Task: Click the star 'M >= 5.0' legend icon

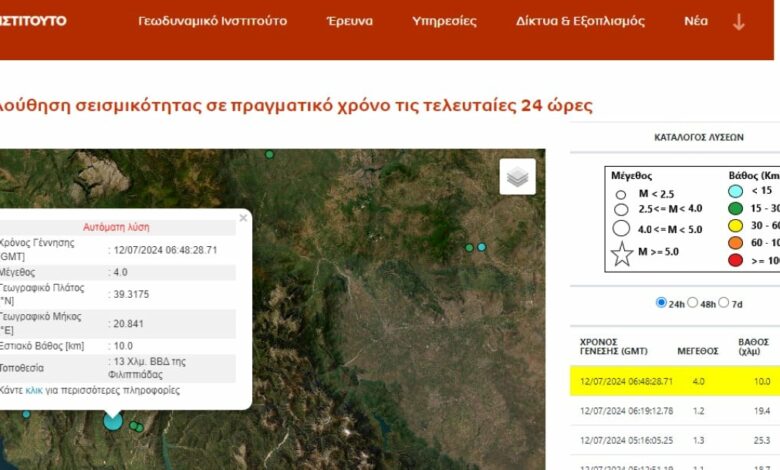Action: (622, 254)
